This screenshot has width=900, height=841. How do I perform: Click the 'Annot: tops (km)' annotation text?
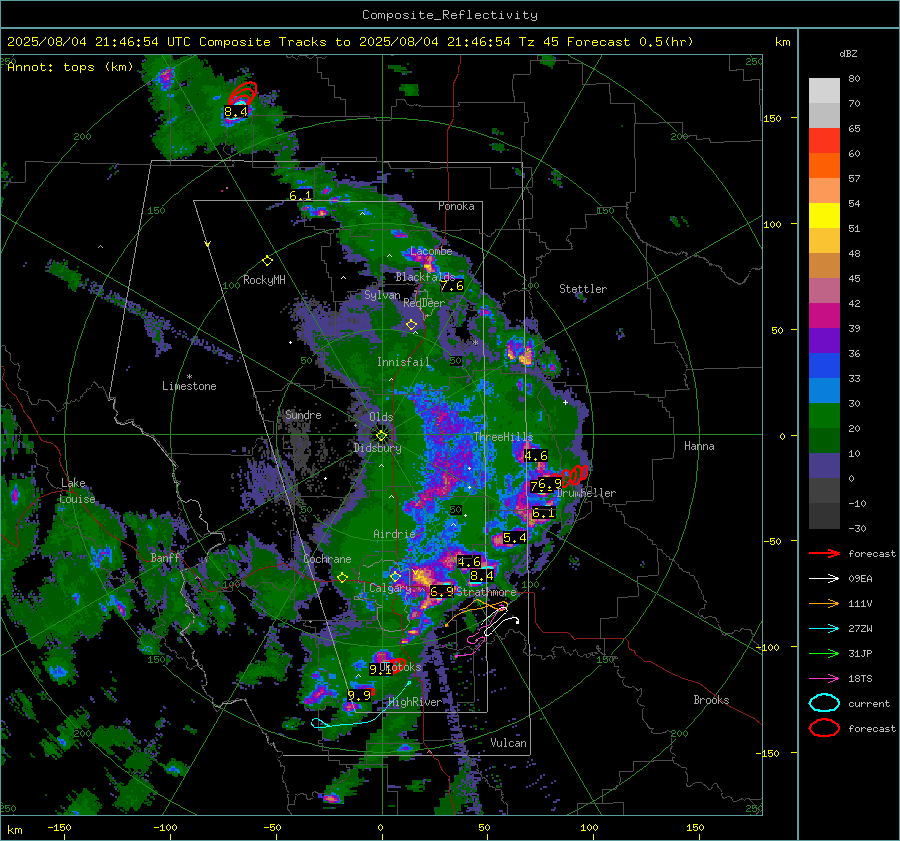(x=70, y=67)
